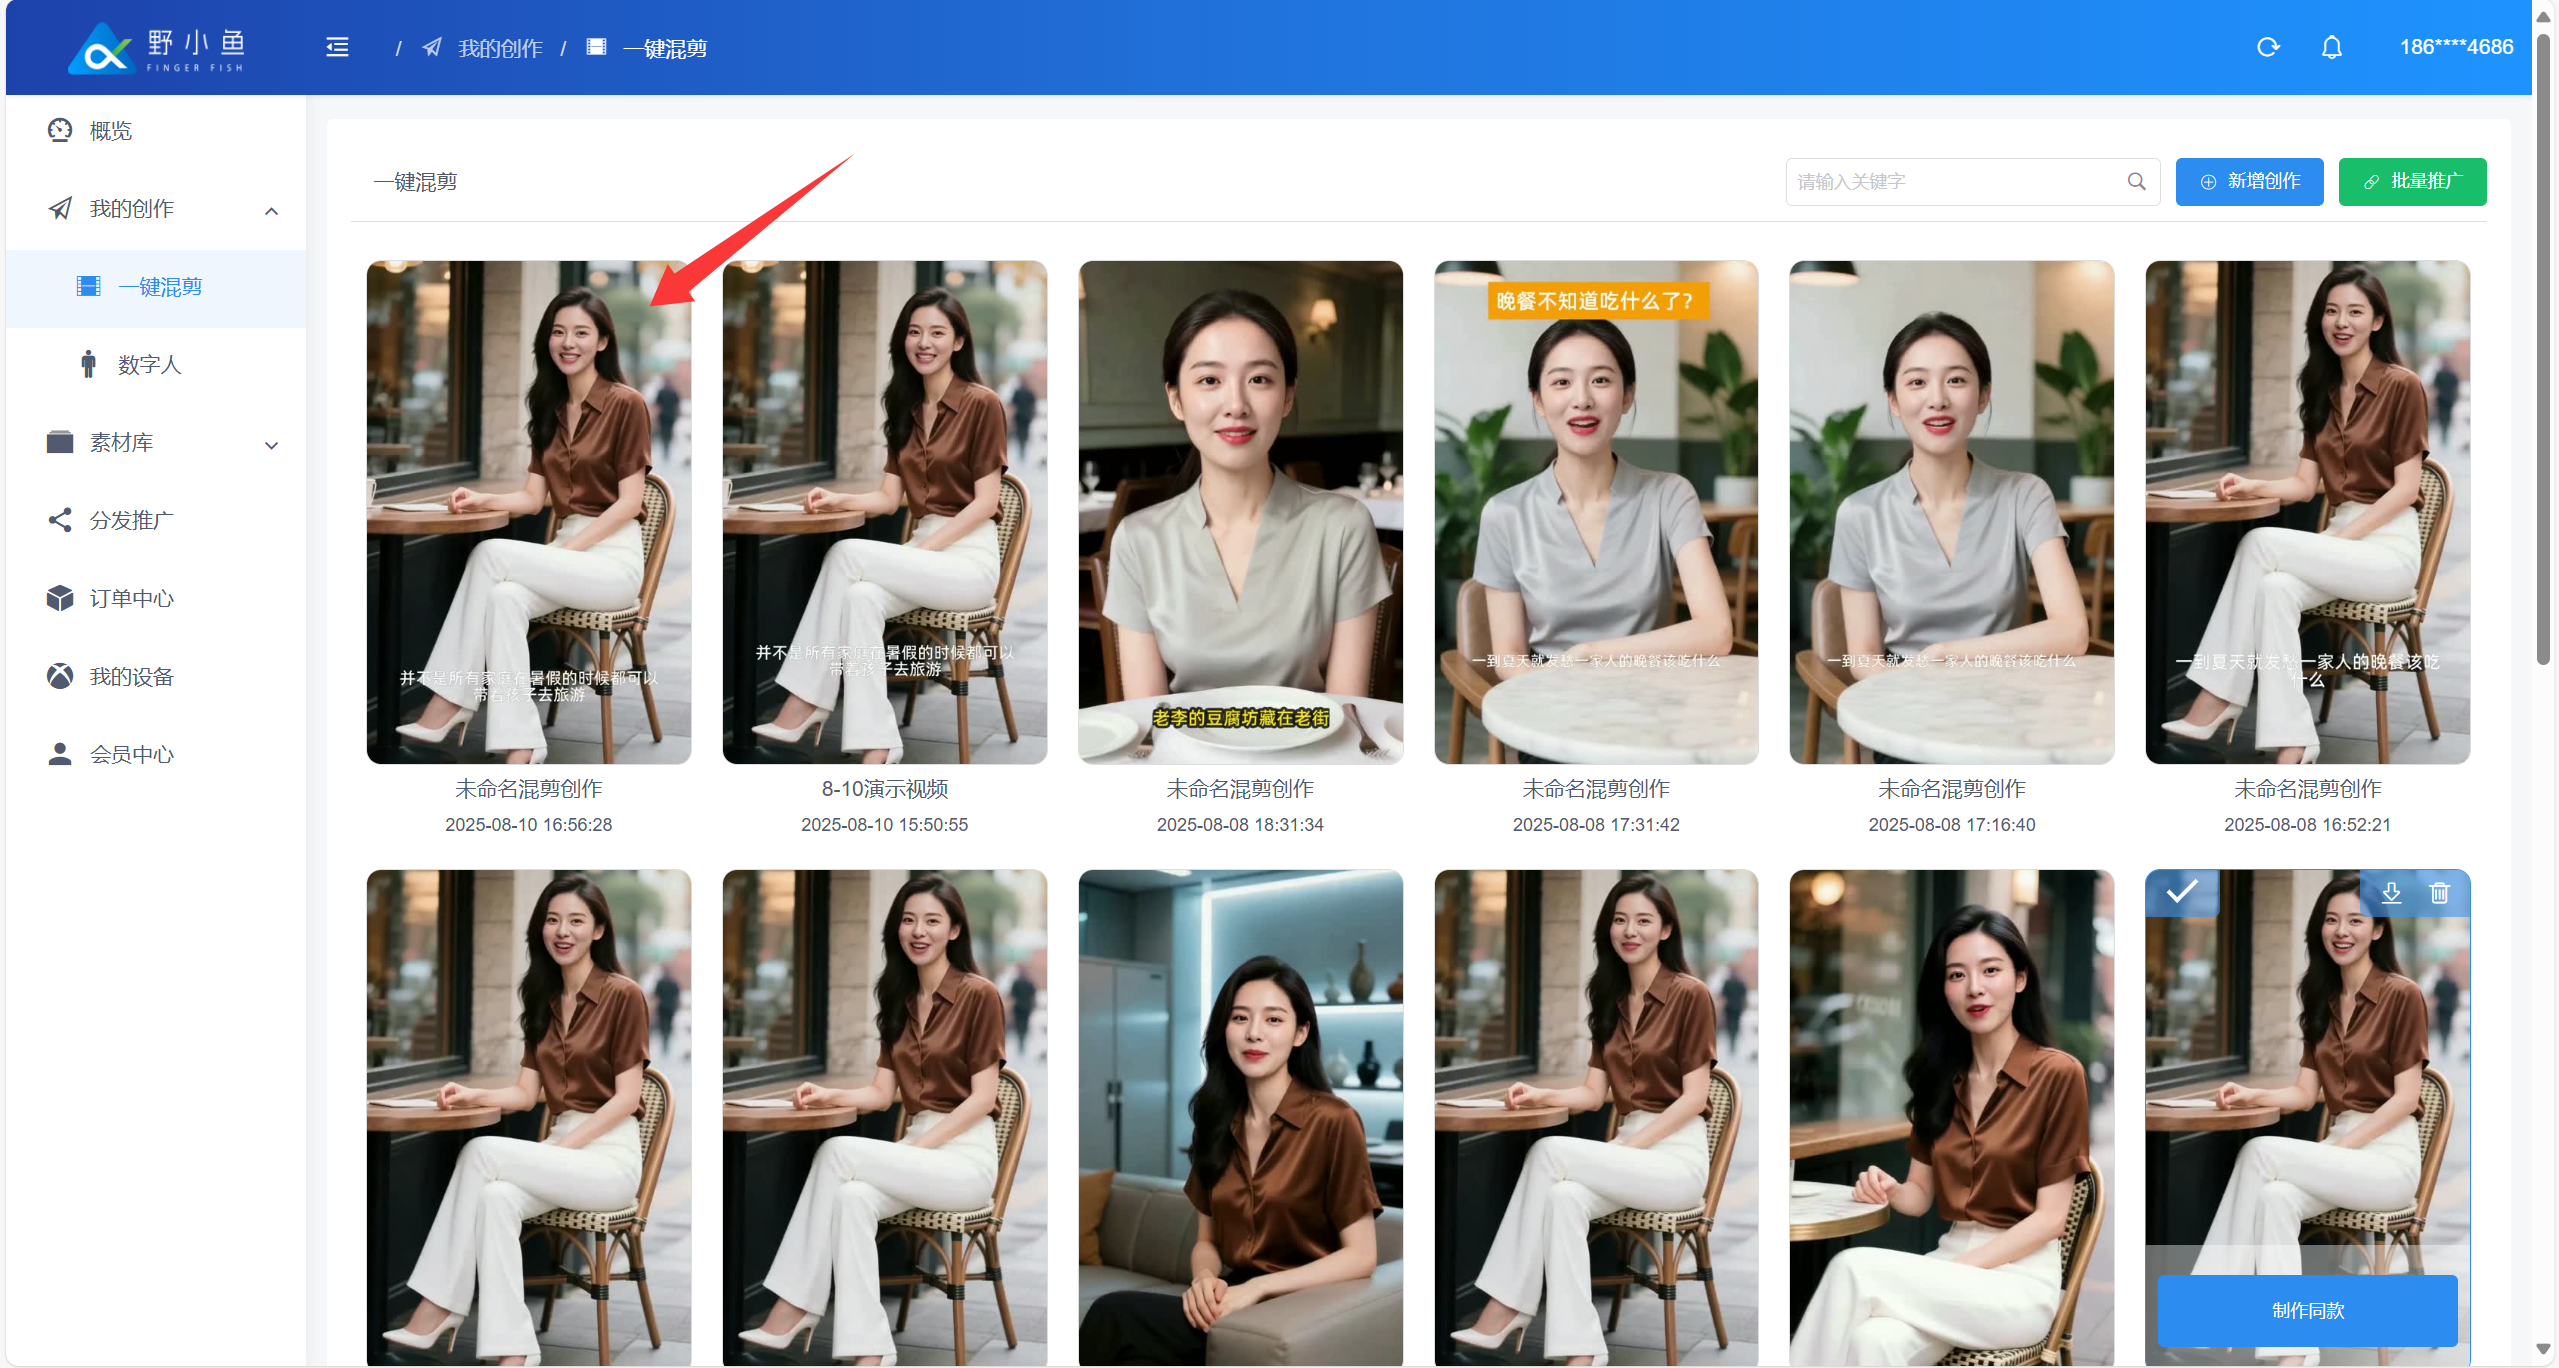The width and height of the screenshot is (2559, 1368).
Task: Open 我的设备 in the sidebar
Action: coord(132,677)
